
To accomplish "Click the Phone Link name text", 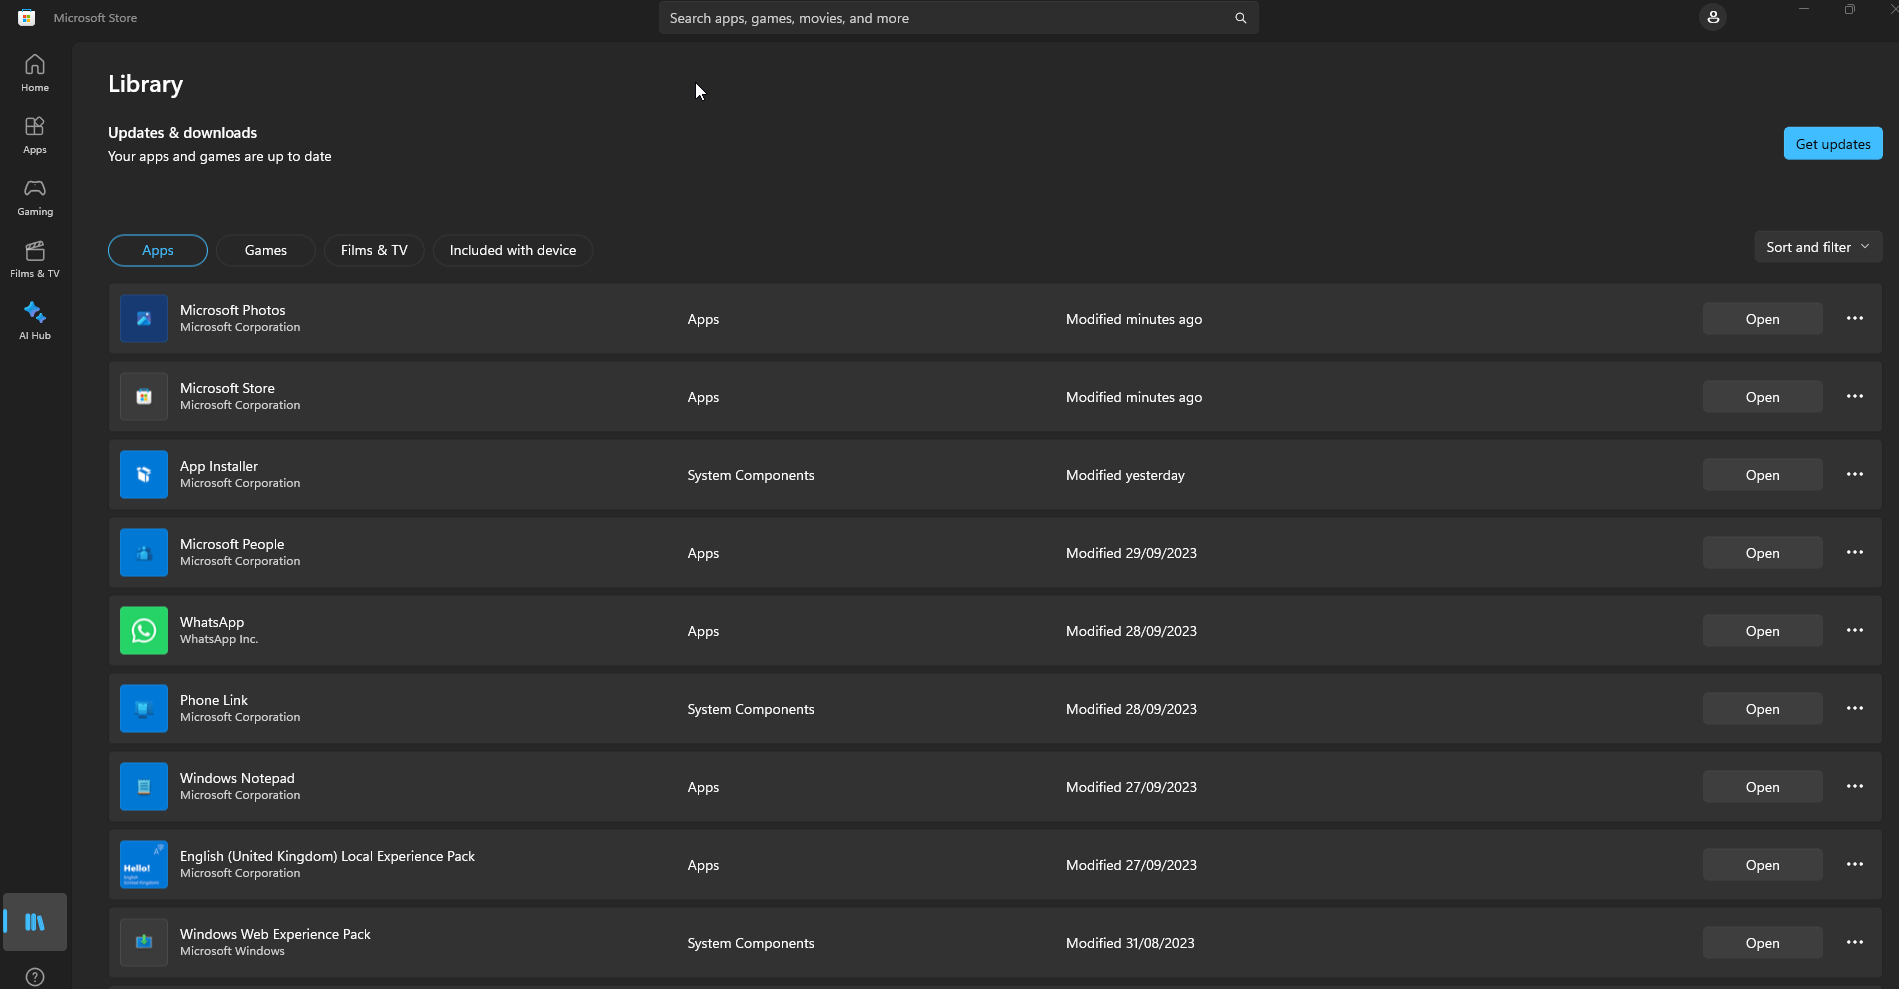I will pyautogui.click(x=214, y=700).
